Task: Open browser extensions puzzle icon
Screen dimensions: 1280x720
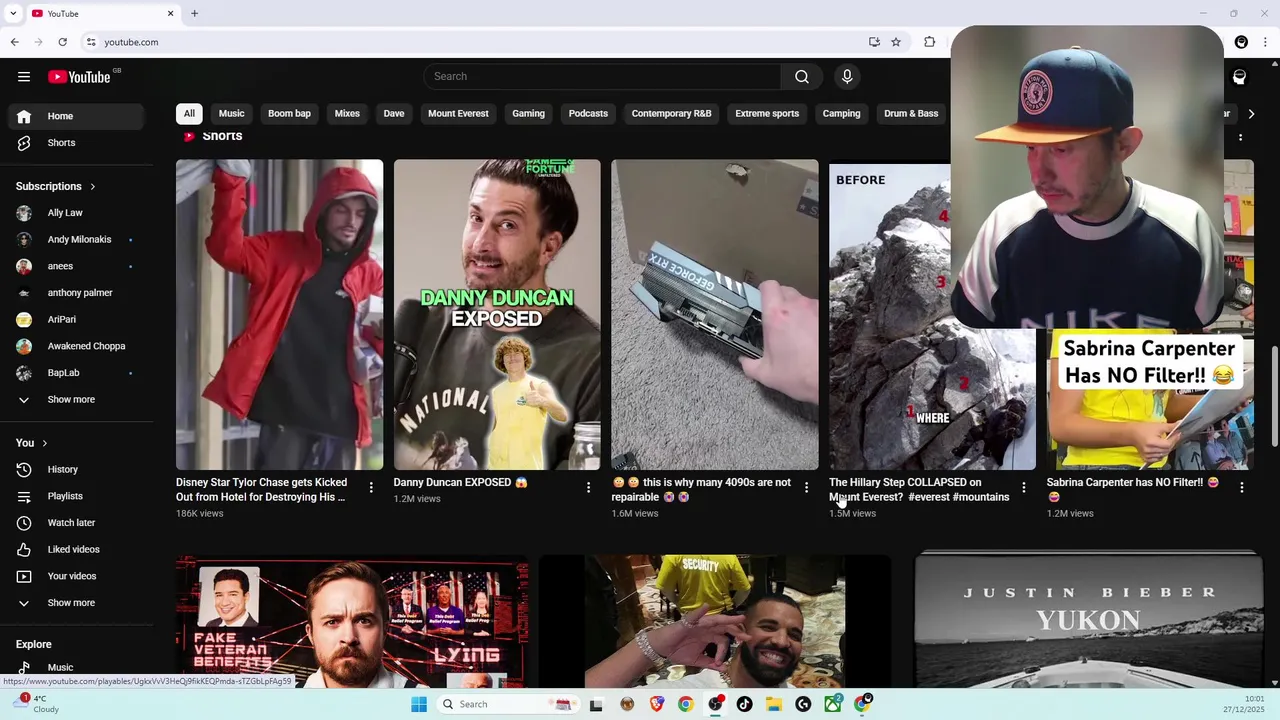Action: tap(929, 42)
